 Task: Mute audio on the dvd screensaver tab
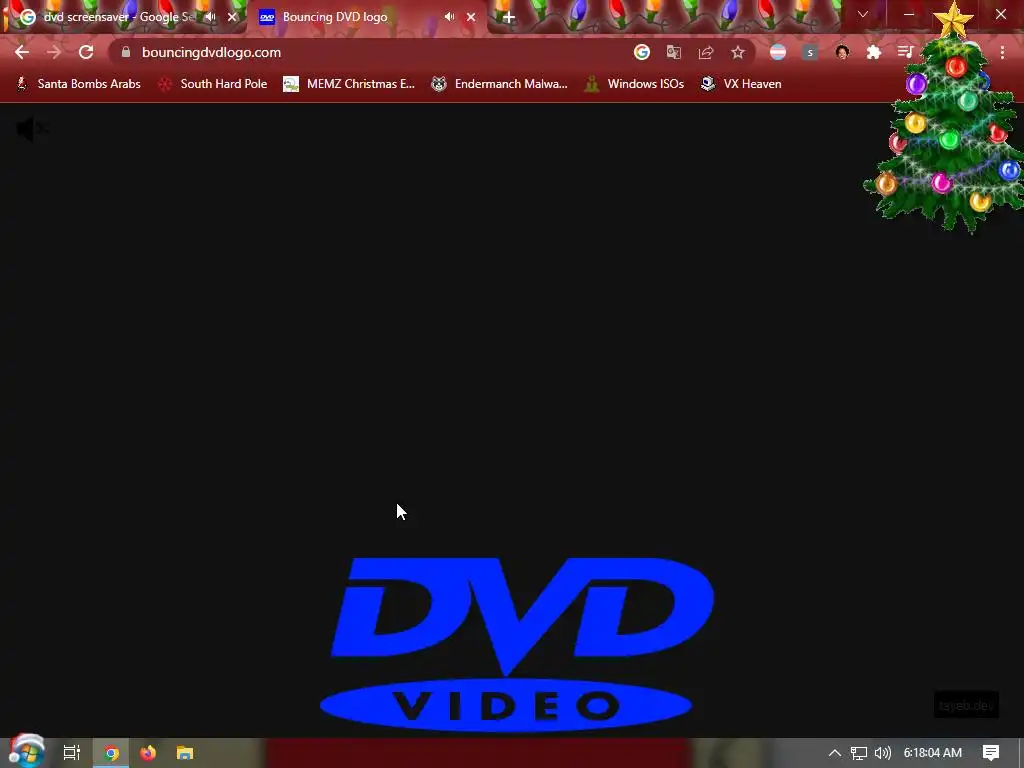(x=210, y=17)
